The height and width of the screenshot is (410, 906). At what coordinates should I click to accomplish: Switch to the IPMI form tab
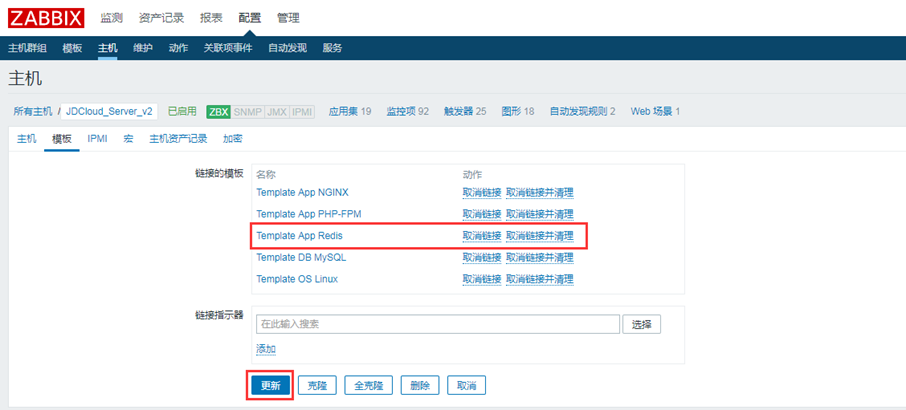(98, 139)
